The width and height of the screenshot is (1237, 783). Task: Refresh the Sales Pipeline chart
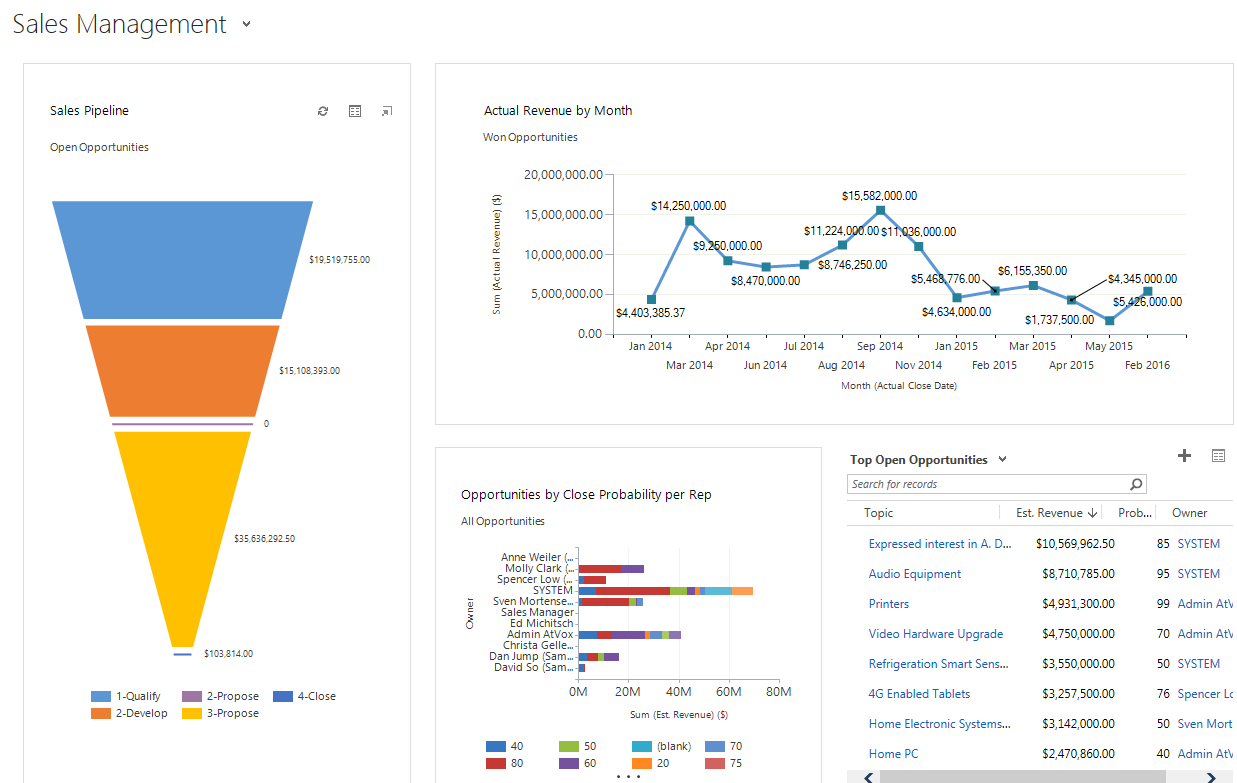[x=322, y=111]
